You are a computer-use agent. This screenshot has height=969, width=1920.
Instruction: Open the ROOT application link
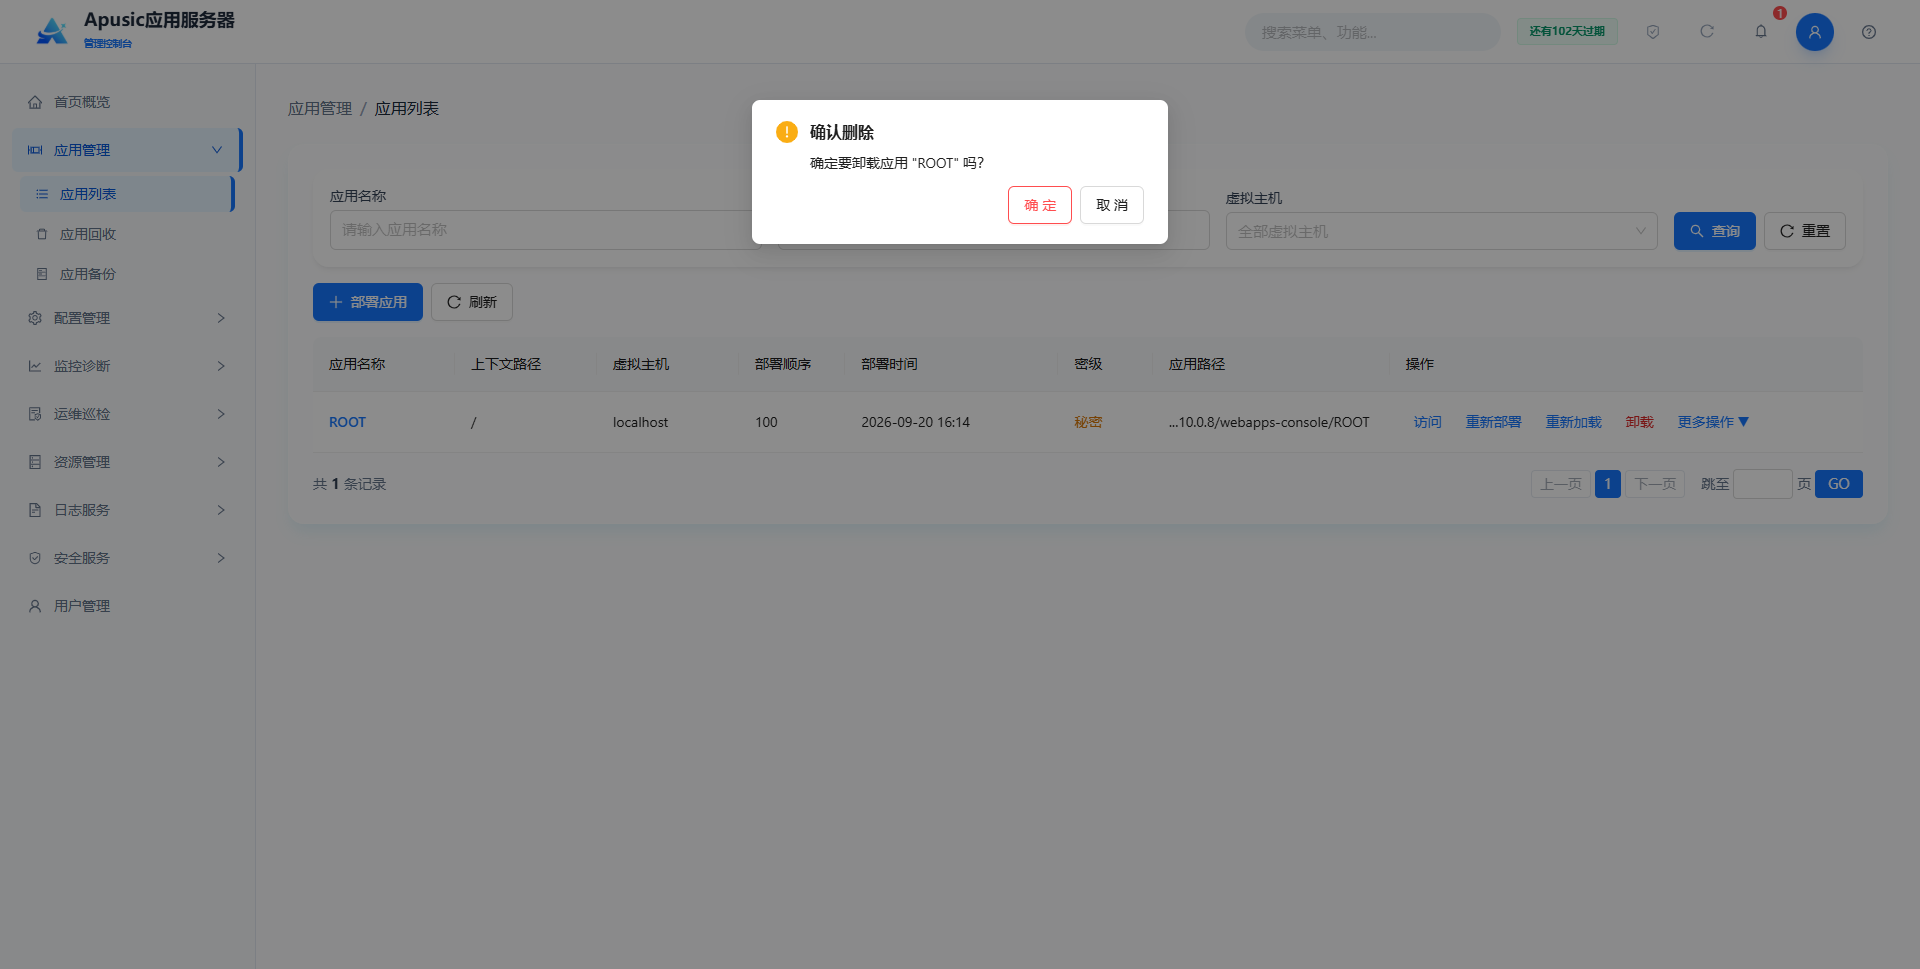347,422
